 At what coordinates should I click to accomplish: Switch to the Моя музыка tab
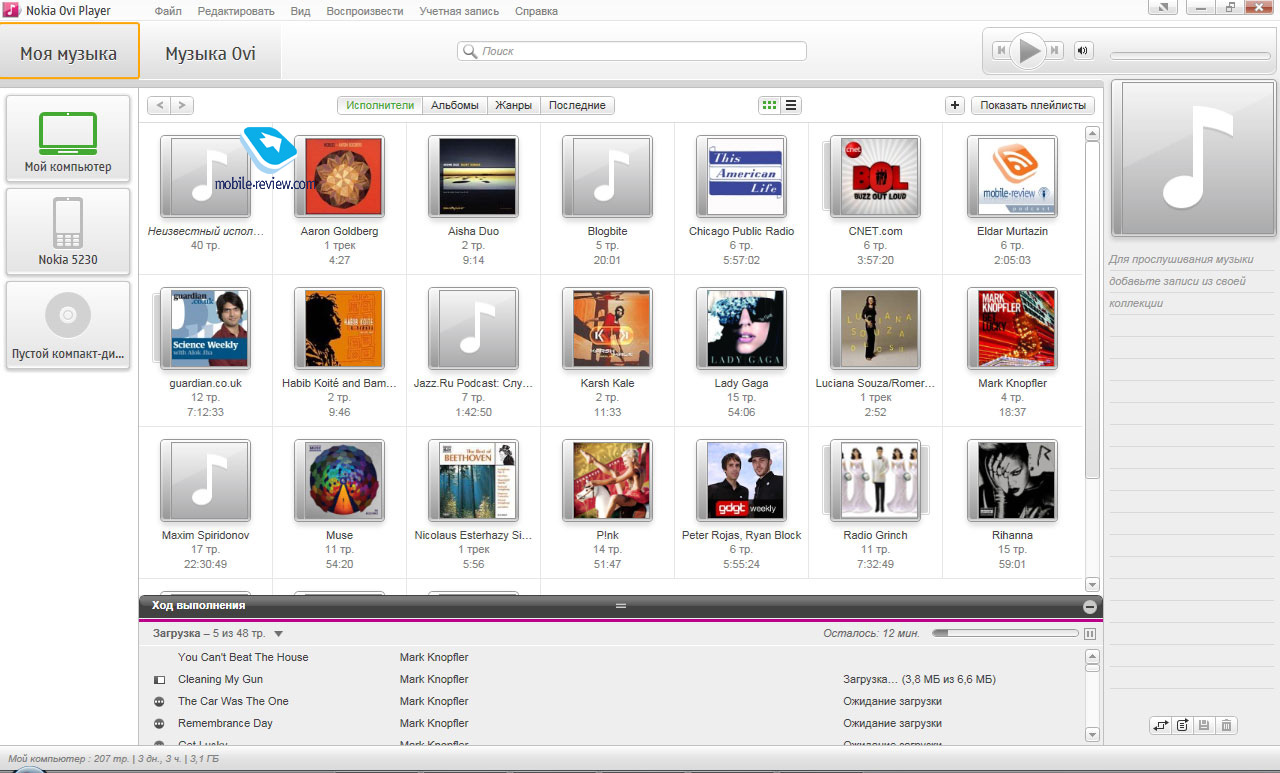click(69, 53)
